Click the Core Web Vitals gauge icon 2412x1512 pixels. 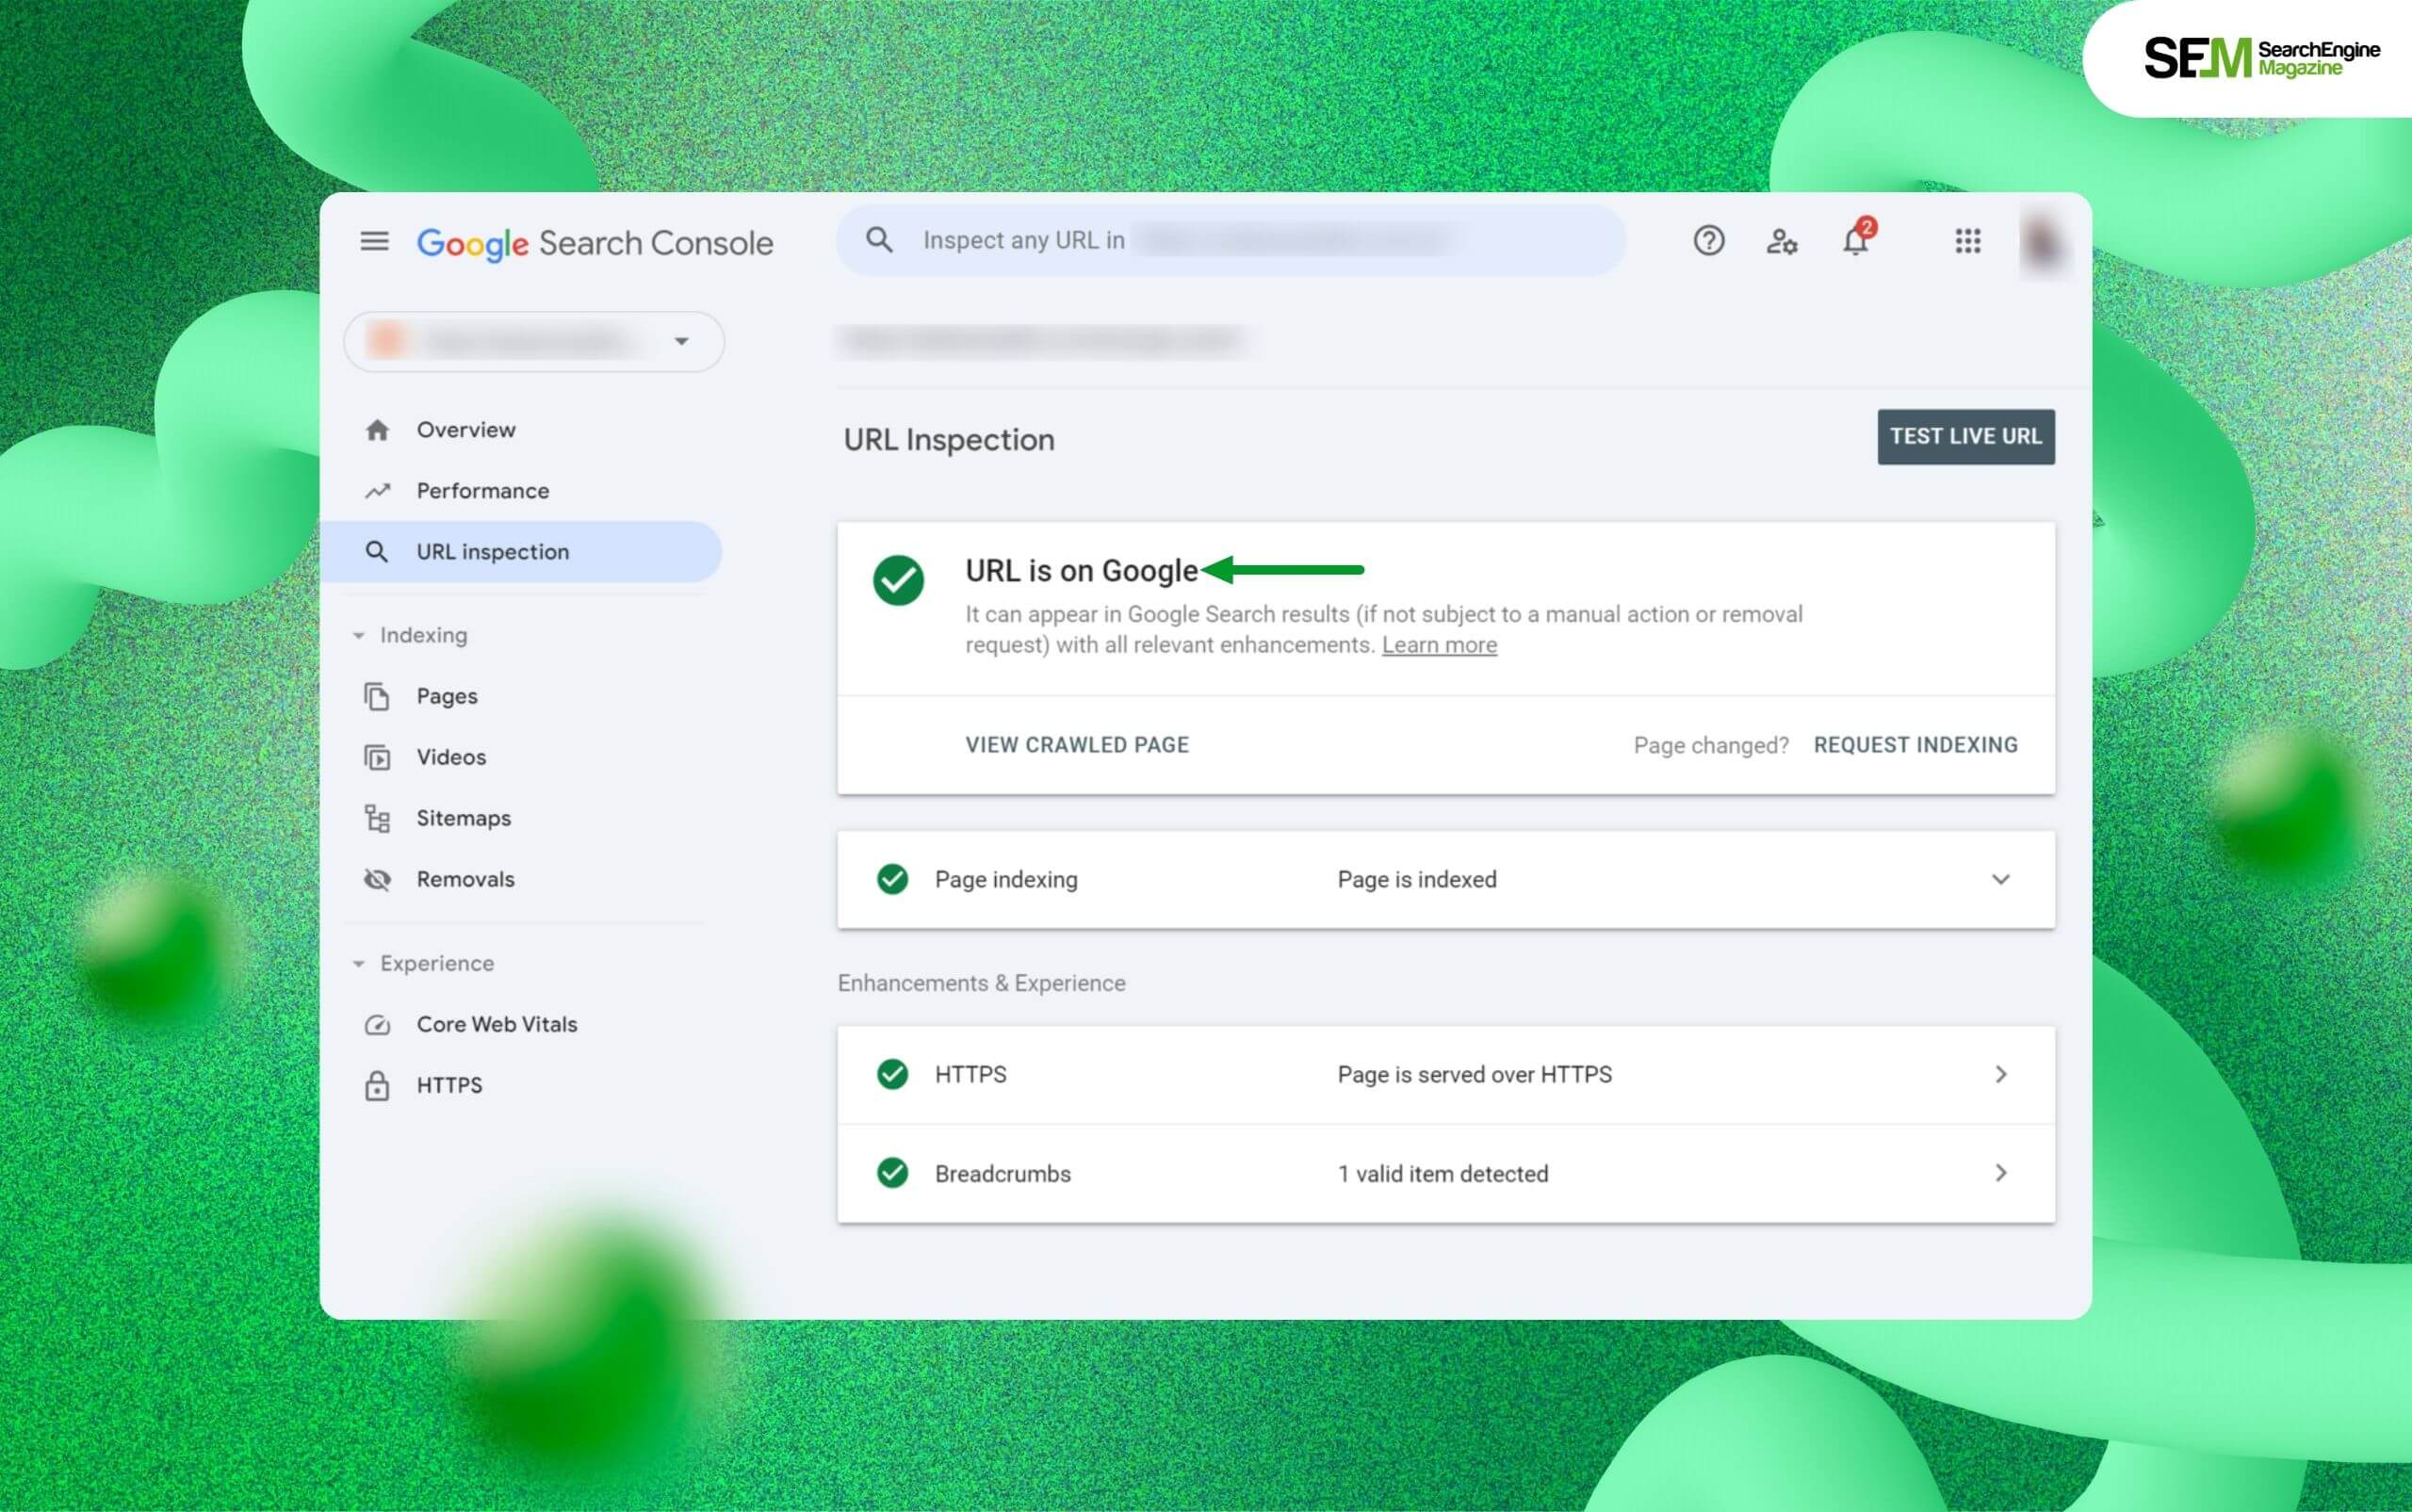(x=377, y=1025)
